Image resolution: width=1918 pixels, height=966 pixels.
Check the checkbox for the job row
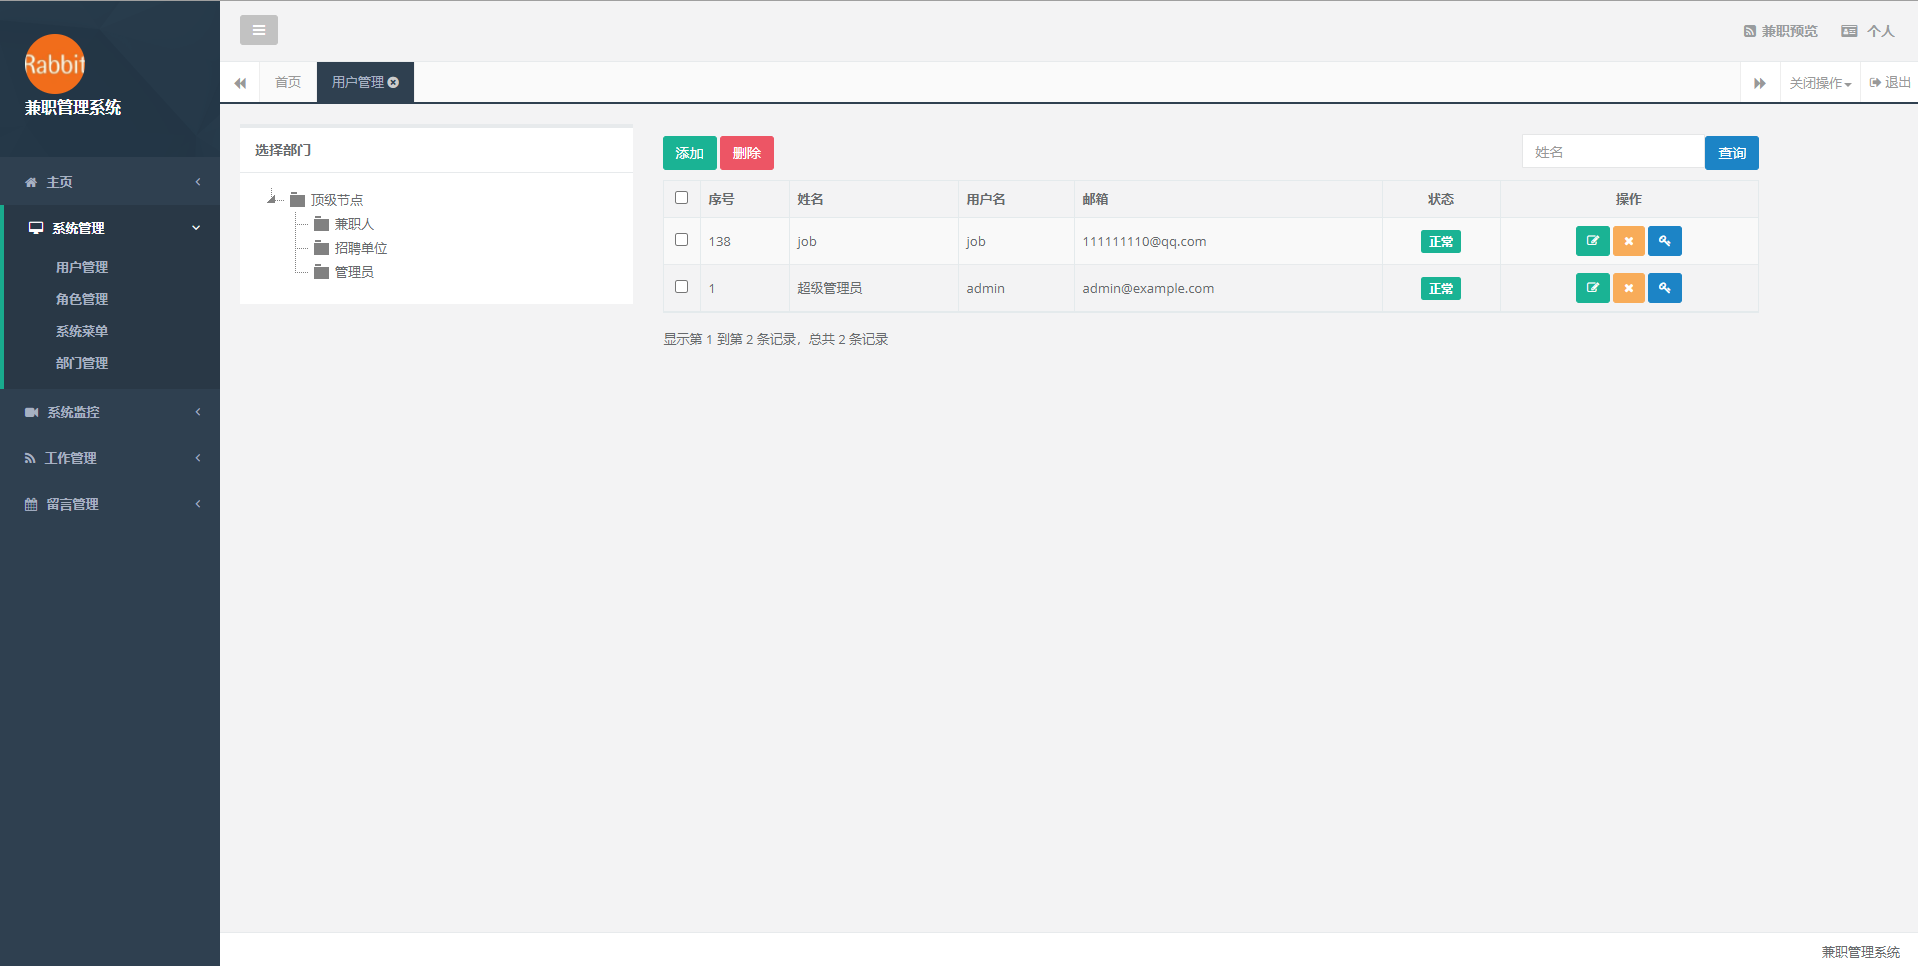coord(682,240)
